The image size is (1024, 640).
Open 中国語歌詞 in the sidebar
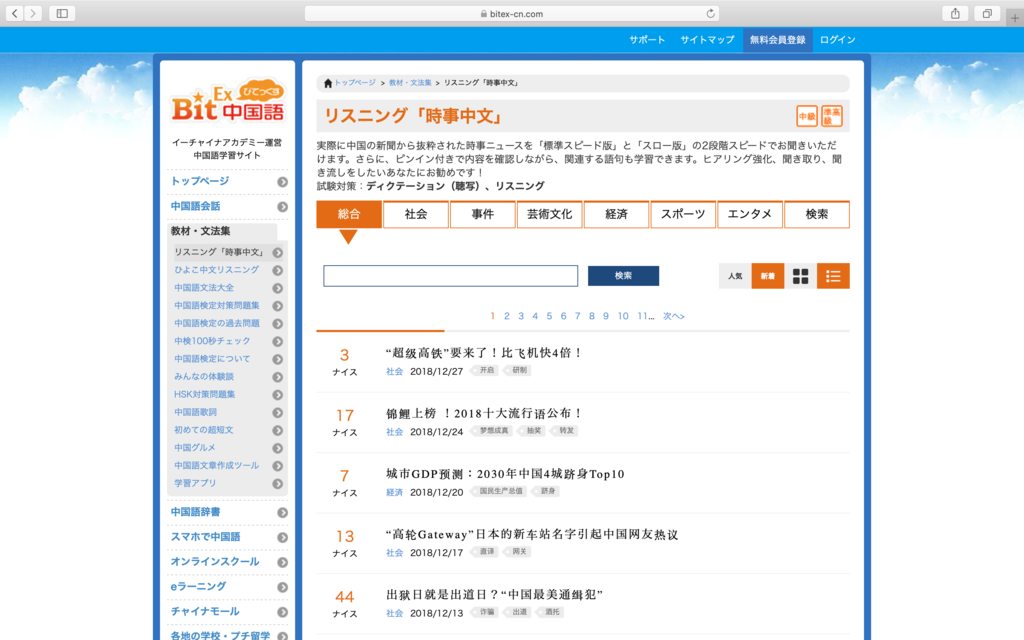(195, 412)
